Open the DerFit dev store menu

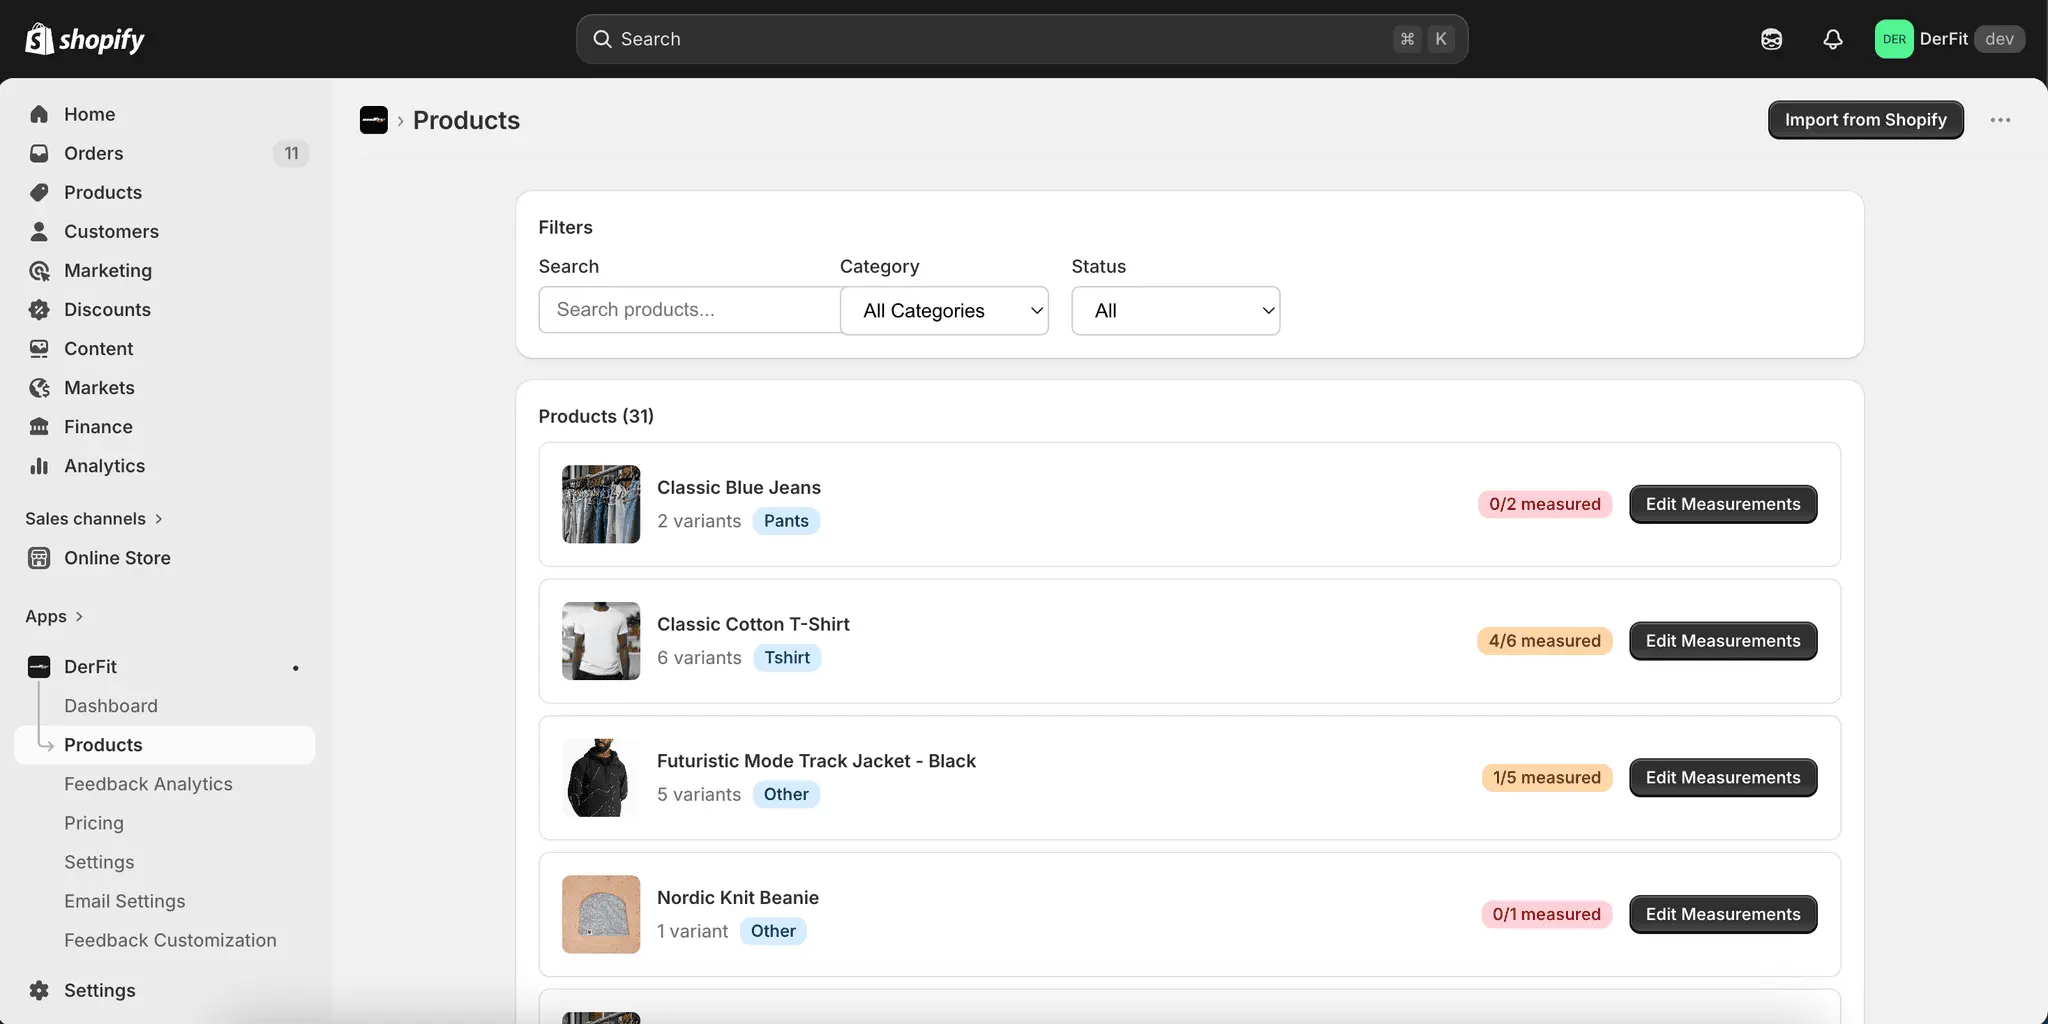pyautogui.click(x=1949, y=39)
